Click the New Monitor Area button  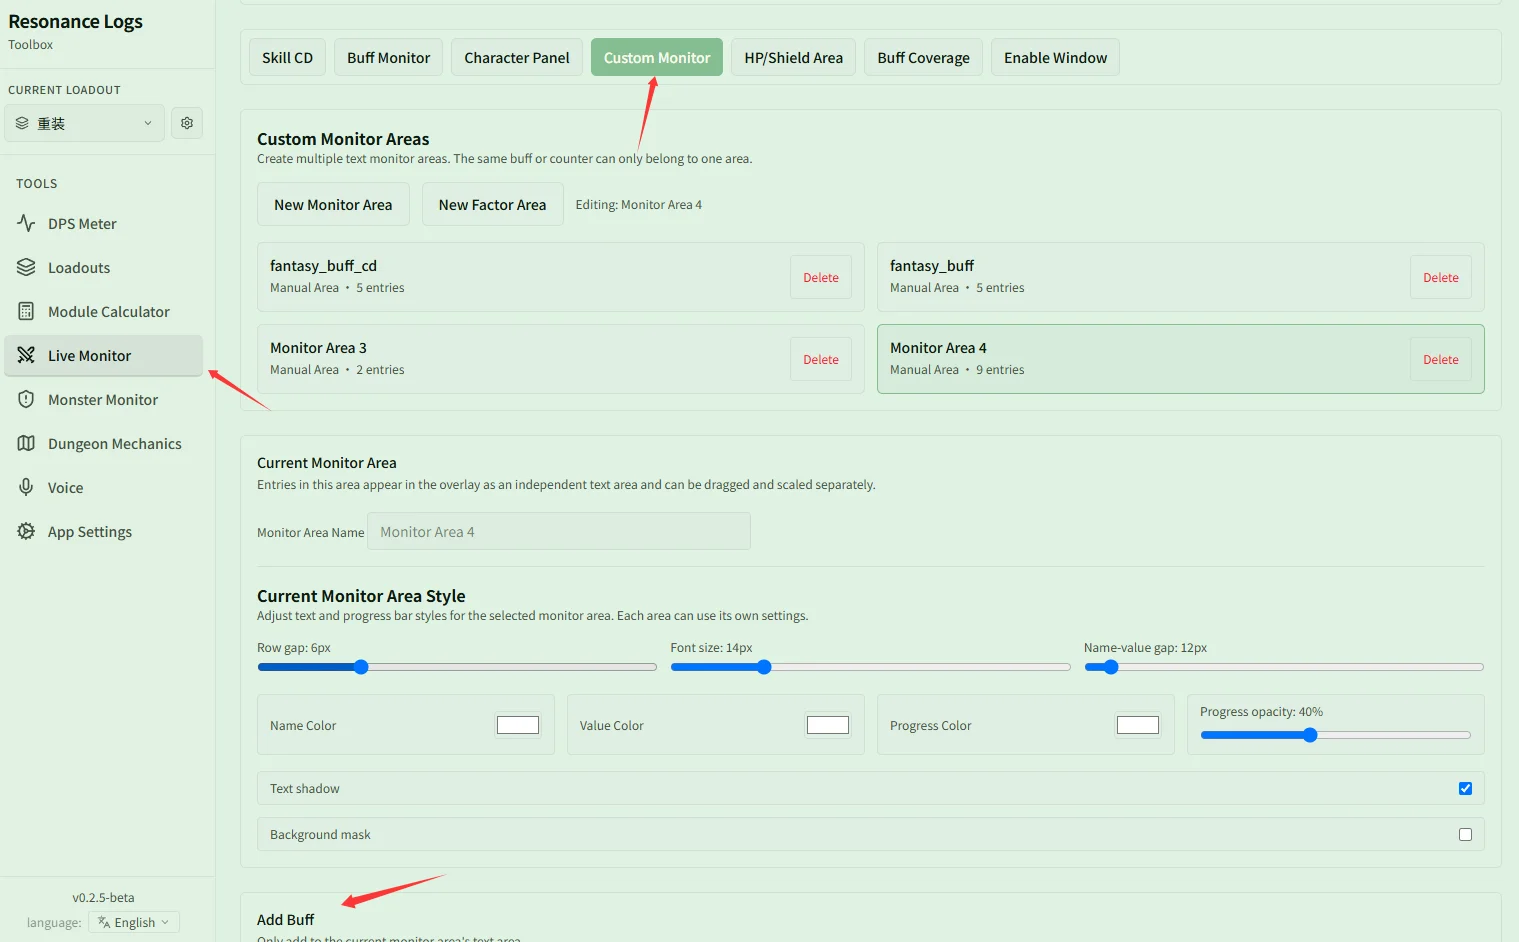tap(333, 204)
